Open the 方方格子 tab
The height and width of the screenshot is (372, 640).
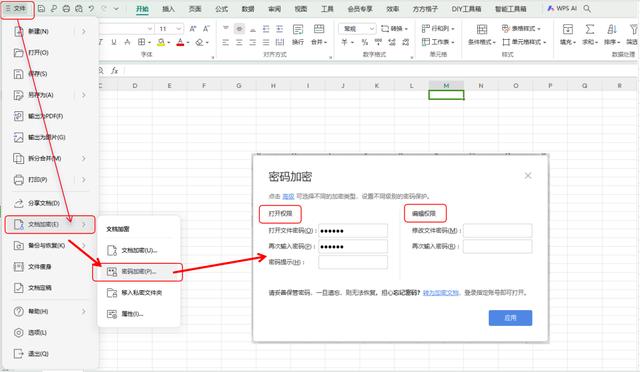point(425,9)
